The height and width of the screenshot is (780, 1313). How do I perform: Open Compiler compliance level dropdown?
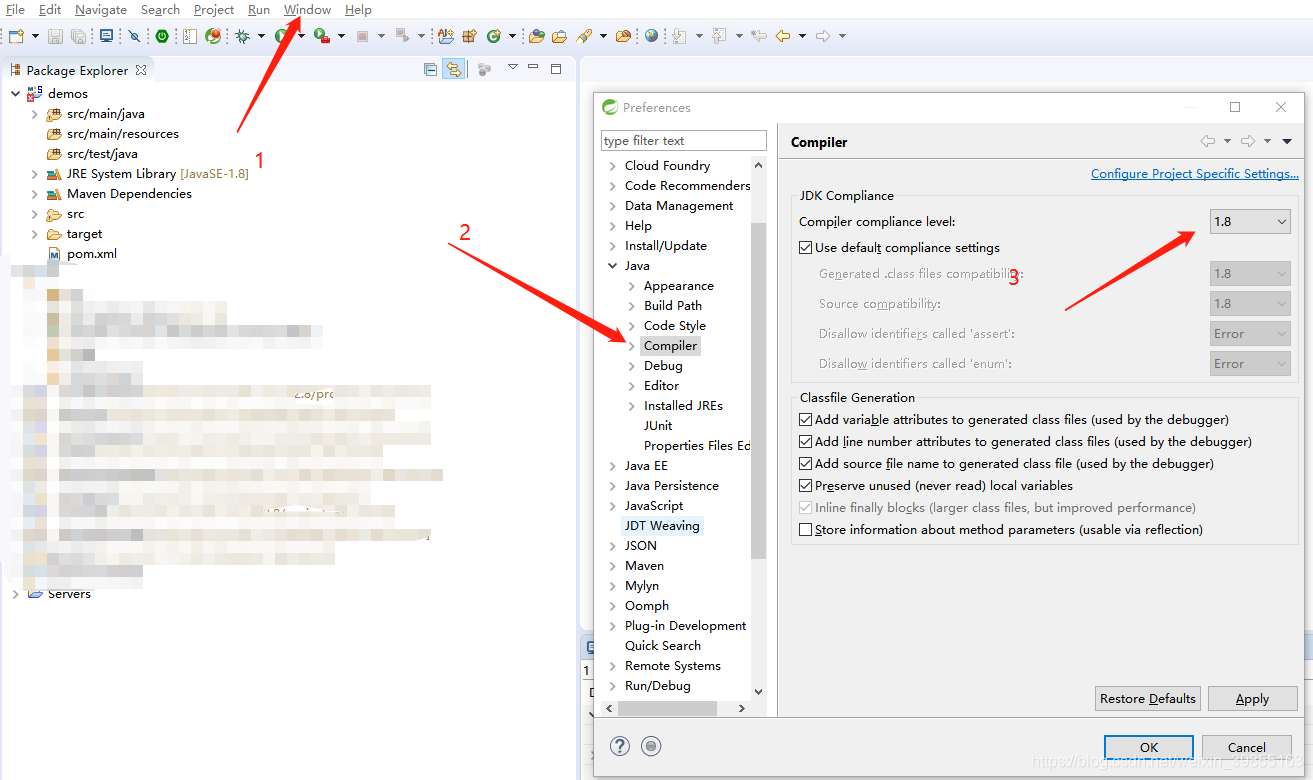1250,221
